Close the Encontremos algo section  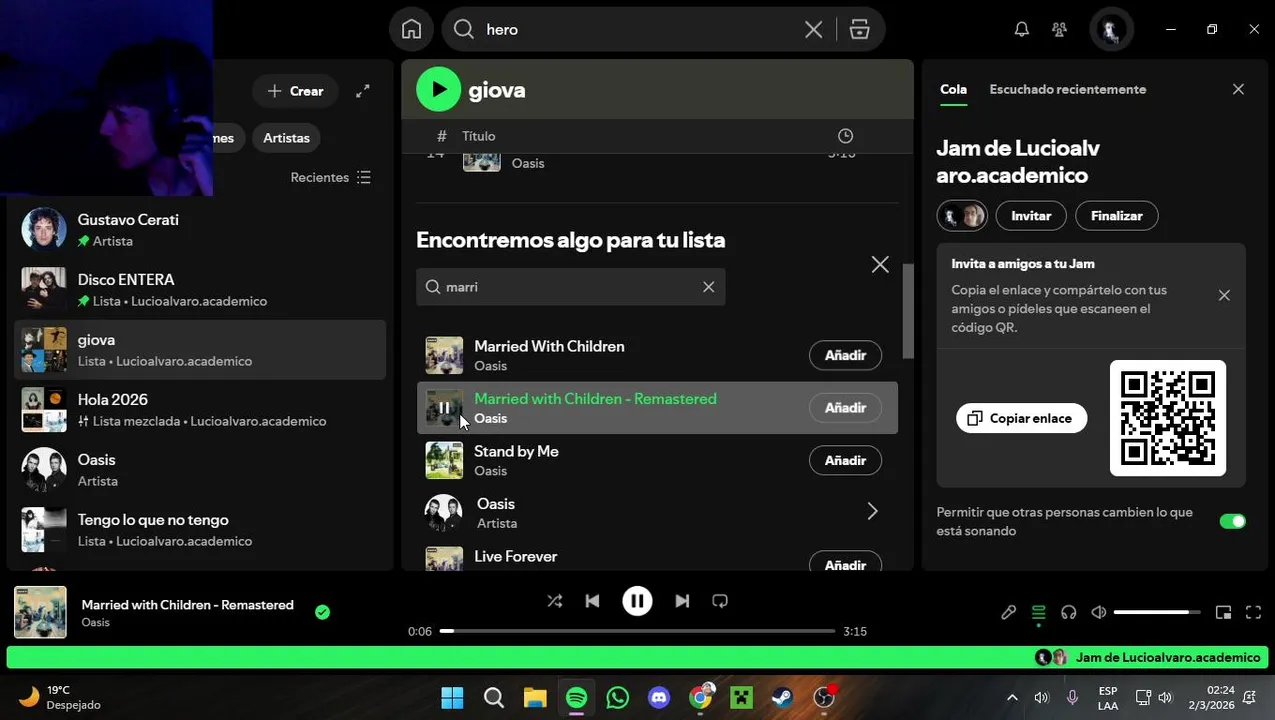point(880,265)
